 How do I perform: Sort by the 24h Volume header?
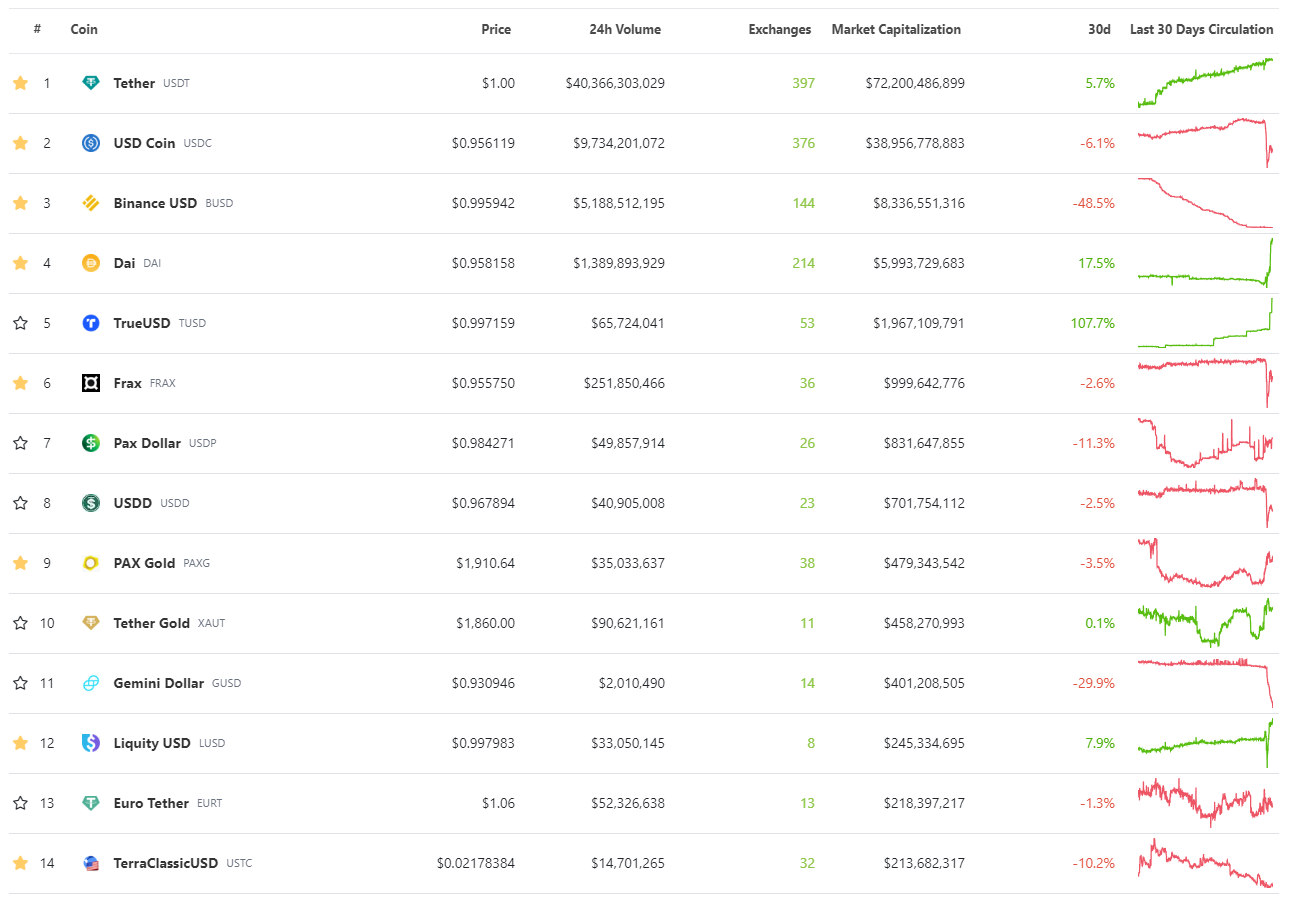[x=625, y=29]
